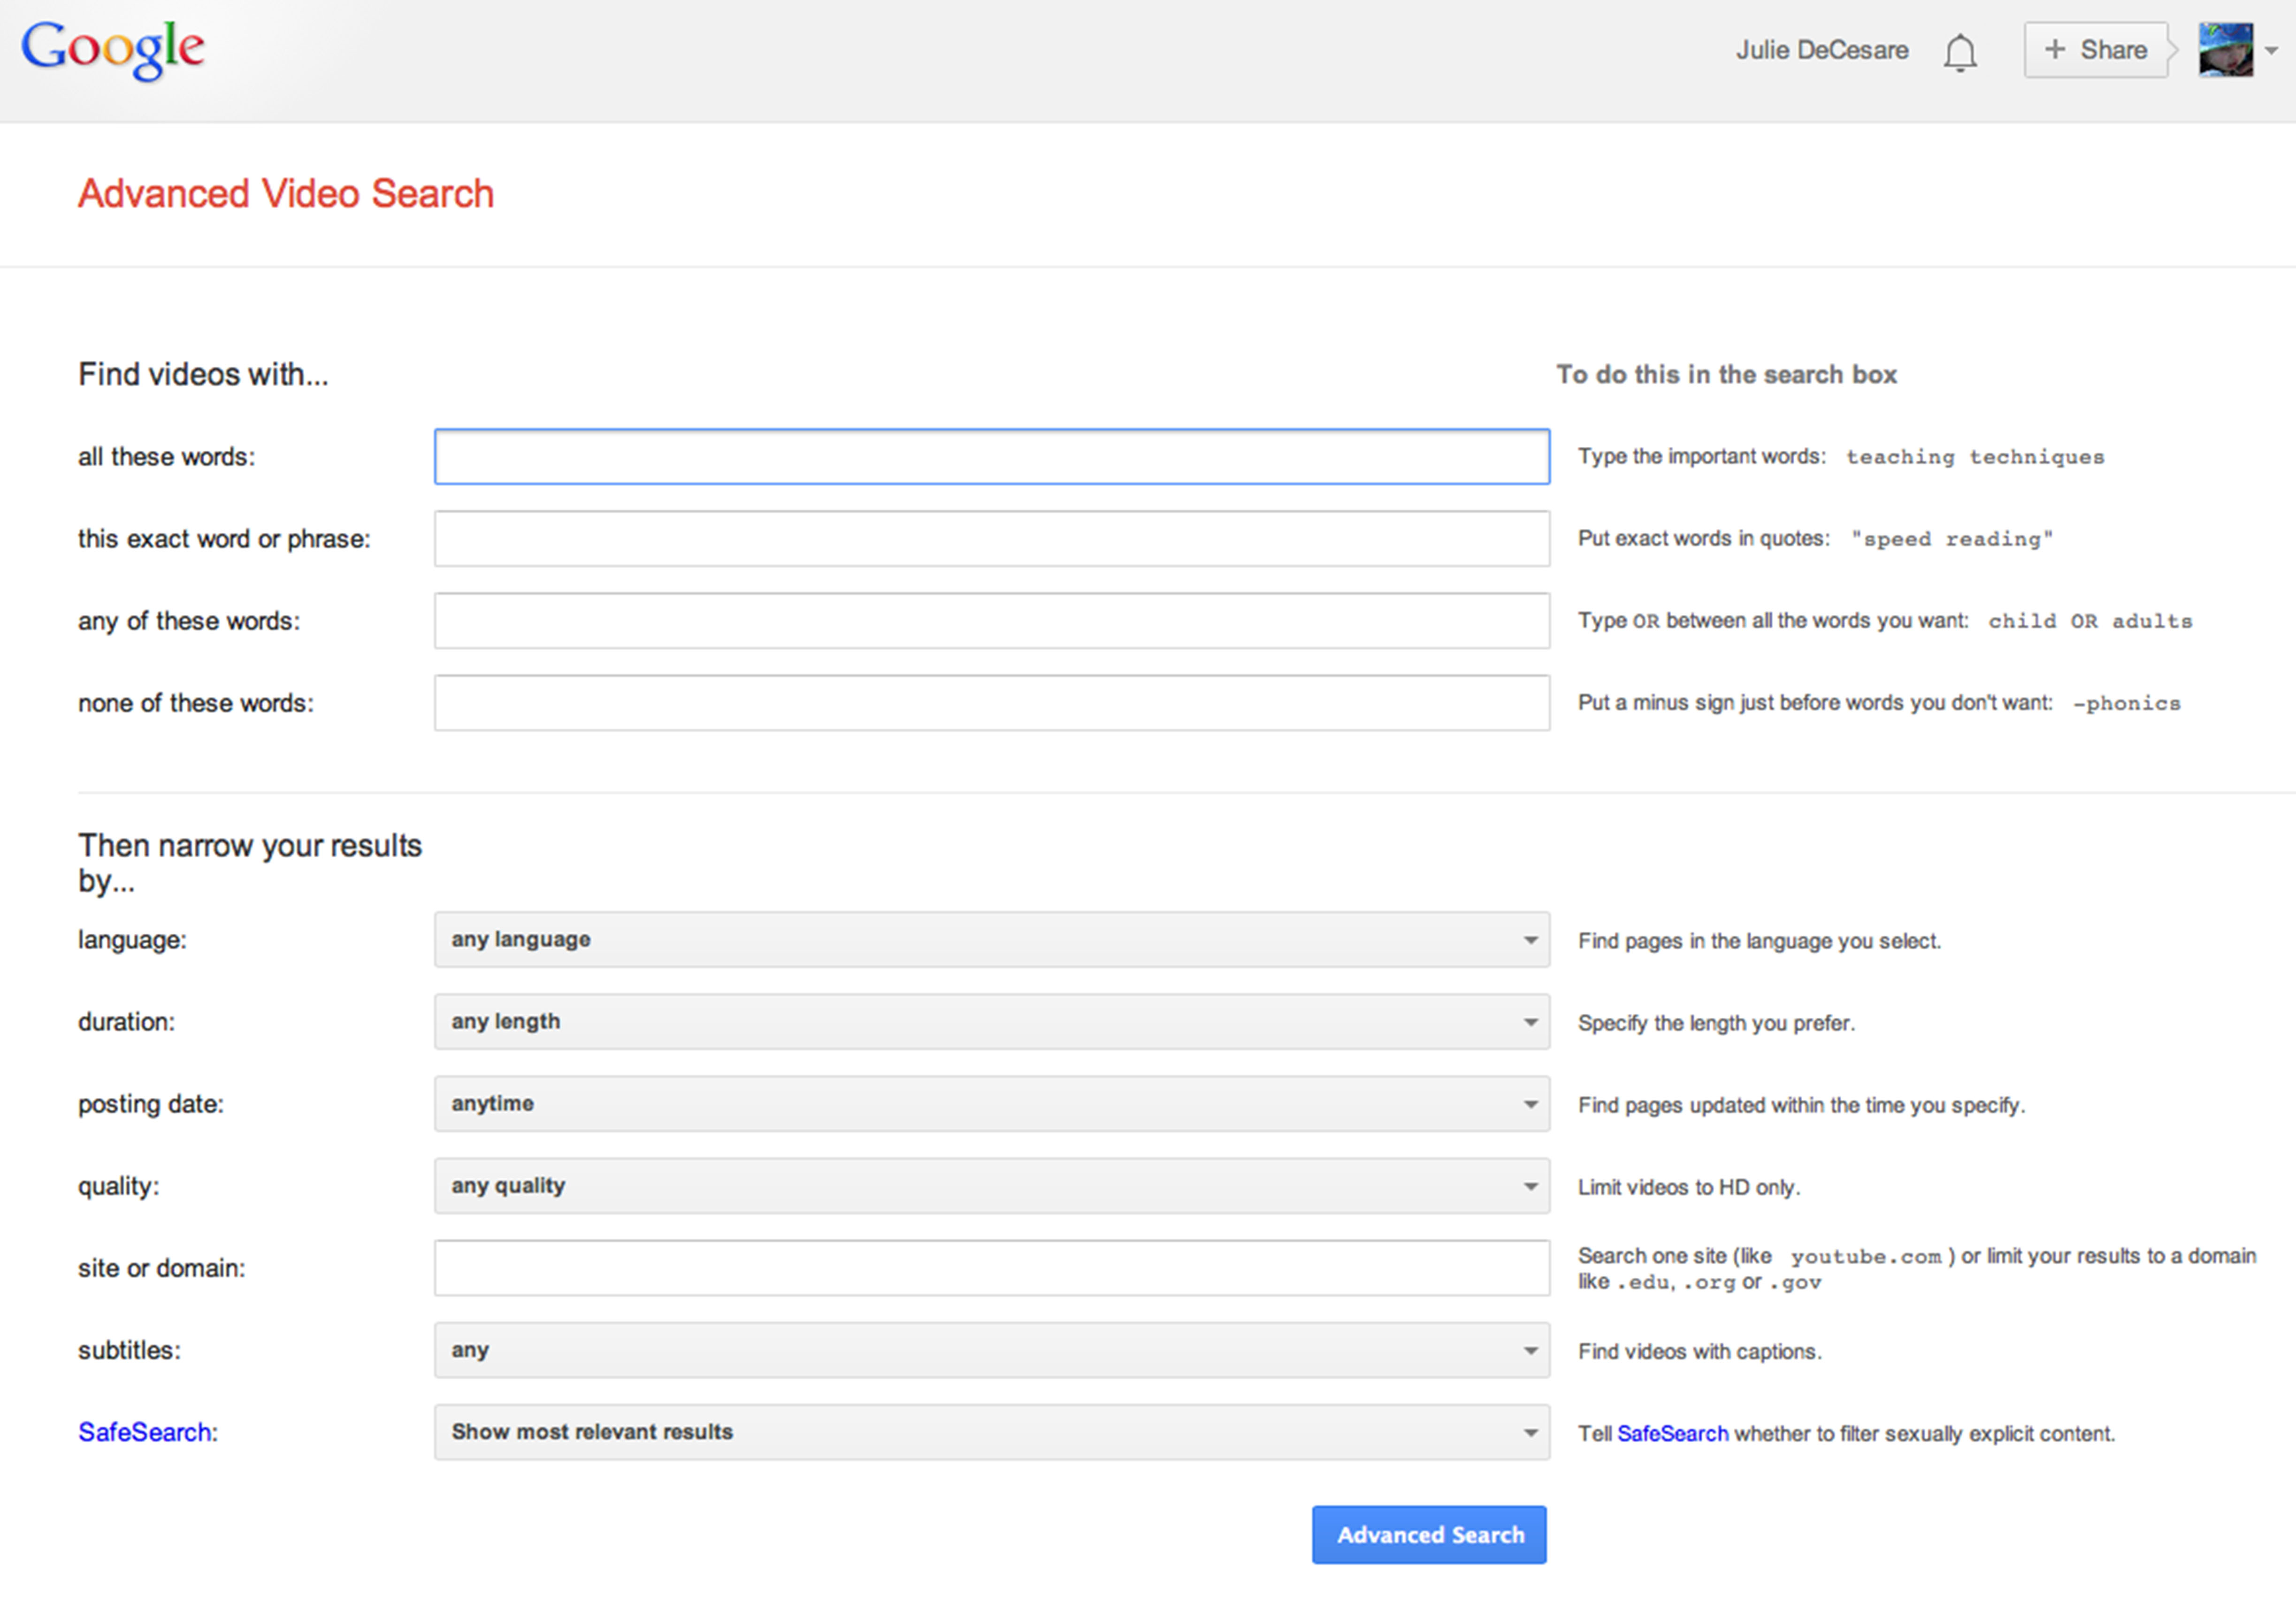
Task: Open SafeSearch link in the help text
Action: click(x=1672, y=1433)
